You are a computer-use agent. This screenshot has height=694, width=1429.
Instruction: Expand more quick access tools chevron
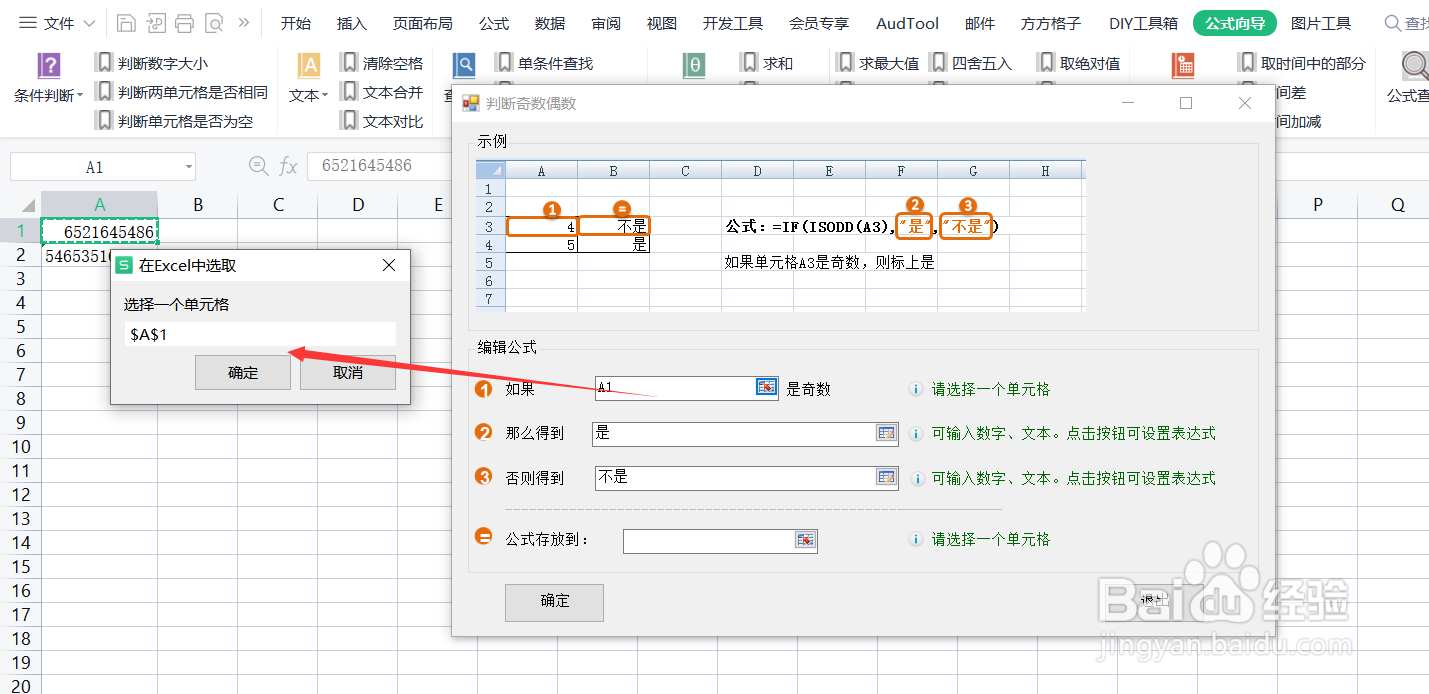coord(243,23)
